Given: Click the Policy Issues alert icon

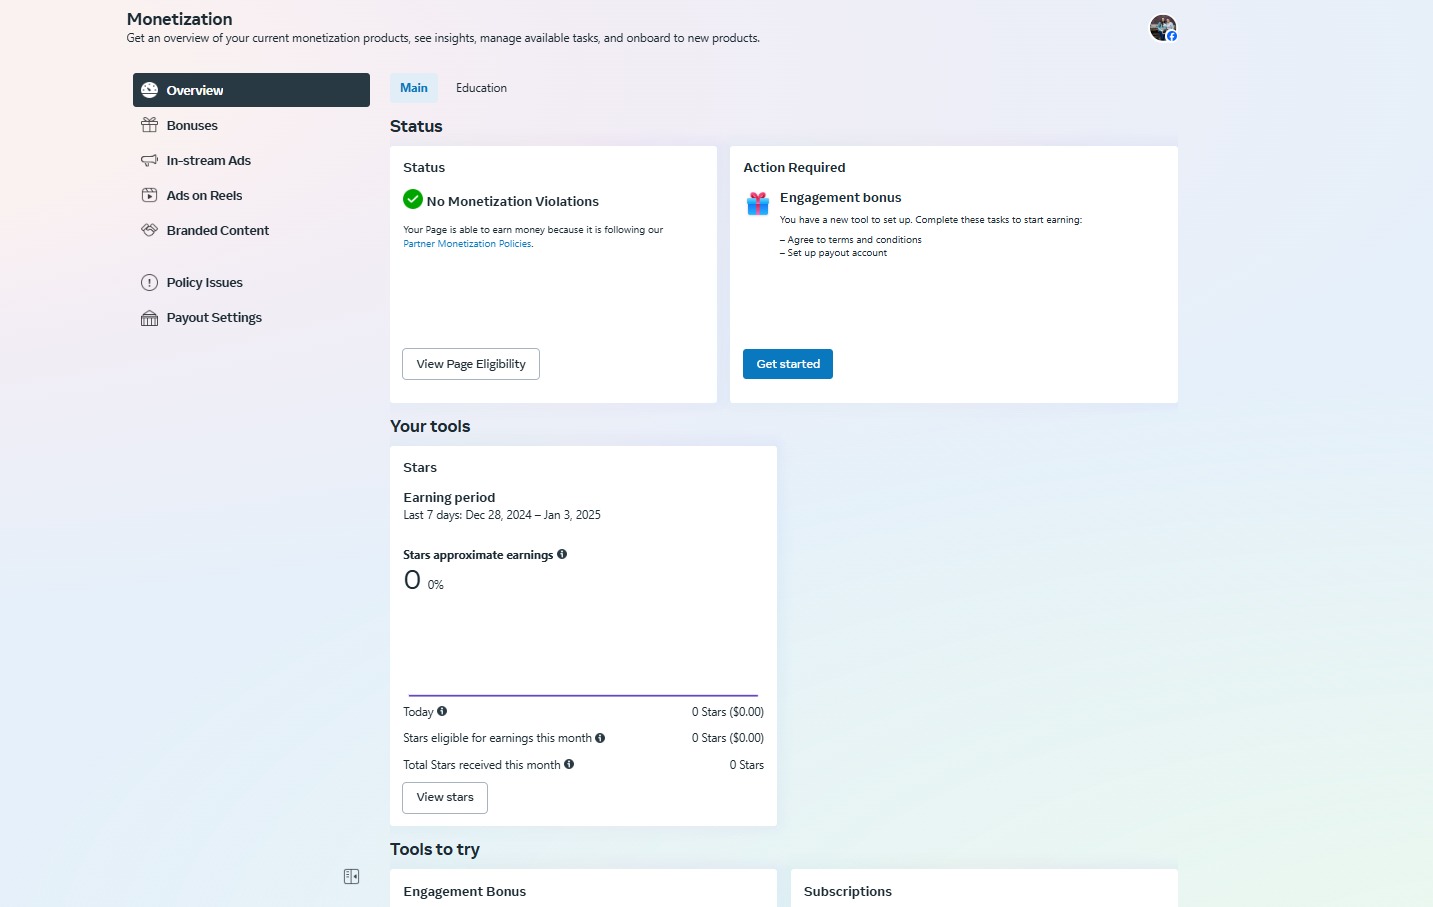Looking at the screenshot, I should (x=149, y=282).
